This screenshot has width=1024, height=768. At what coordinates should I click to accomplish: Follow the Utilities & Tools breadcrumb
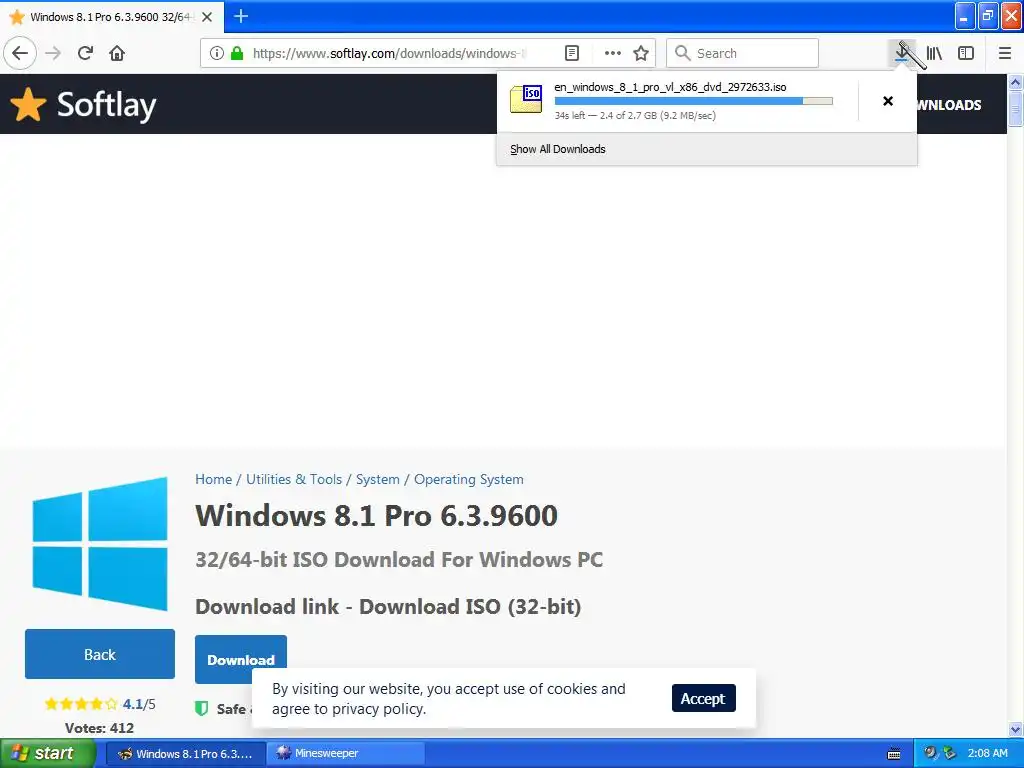(294, 479)
